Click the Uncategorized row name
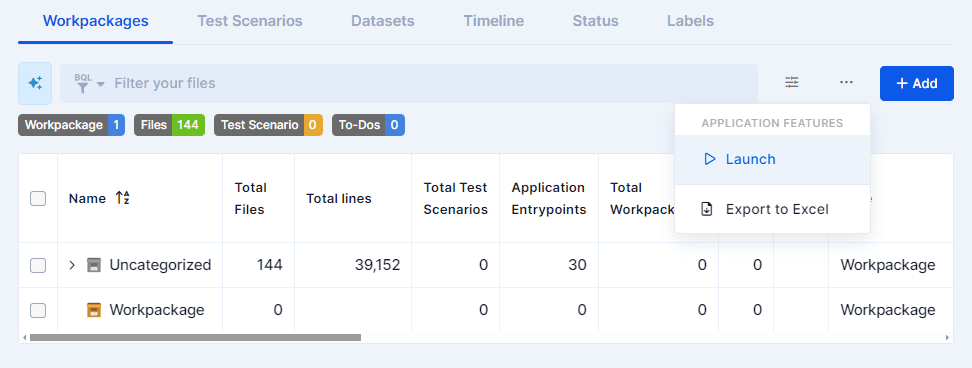Image resolution: width=972 pixels, height=368 pixels. 160,265
